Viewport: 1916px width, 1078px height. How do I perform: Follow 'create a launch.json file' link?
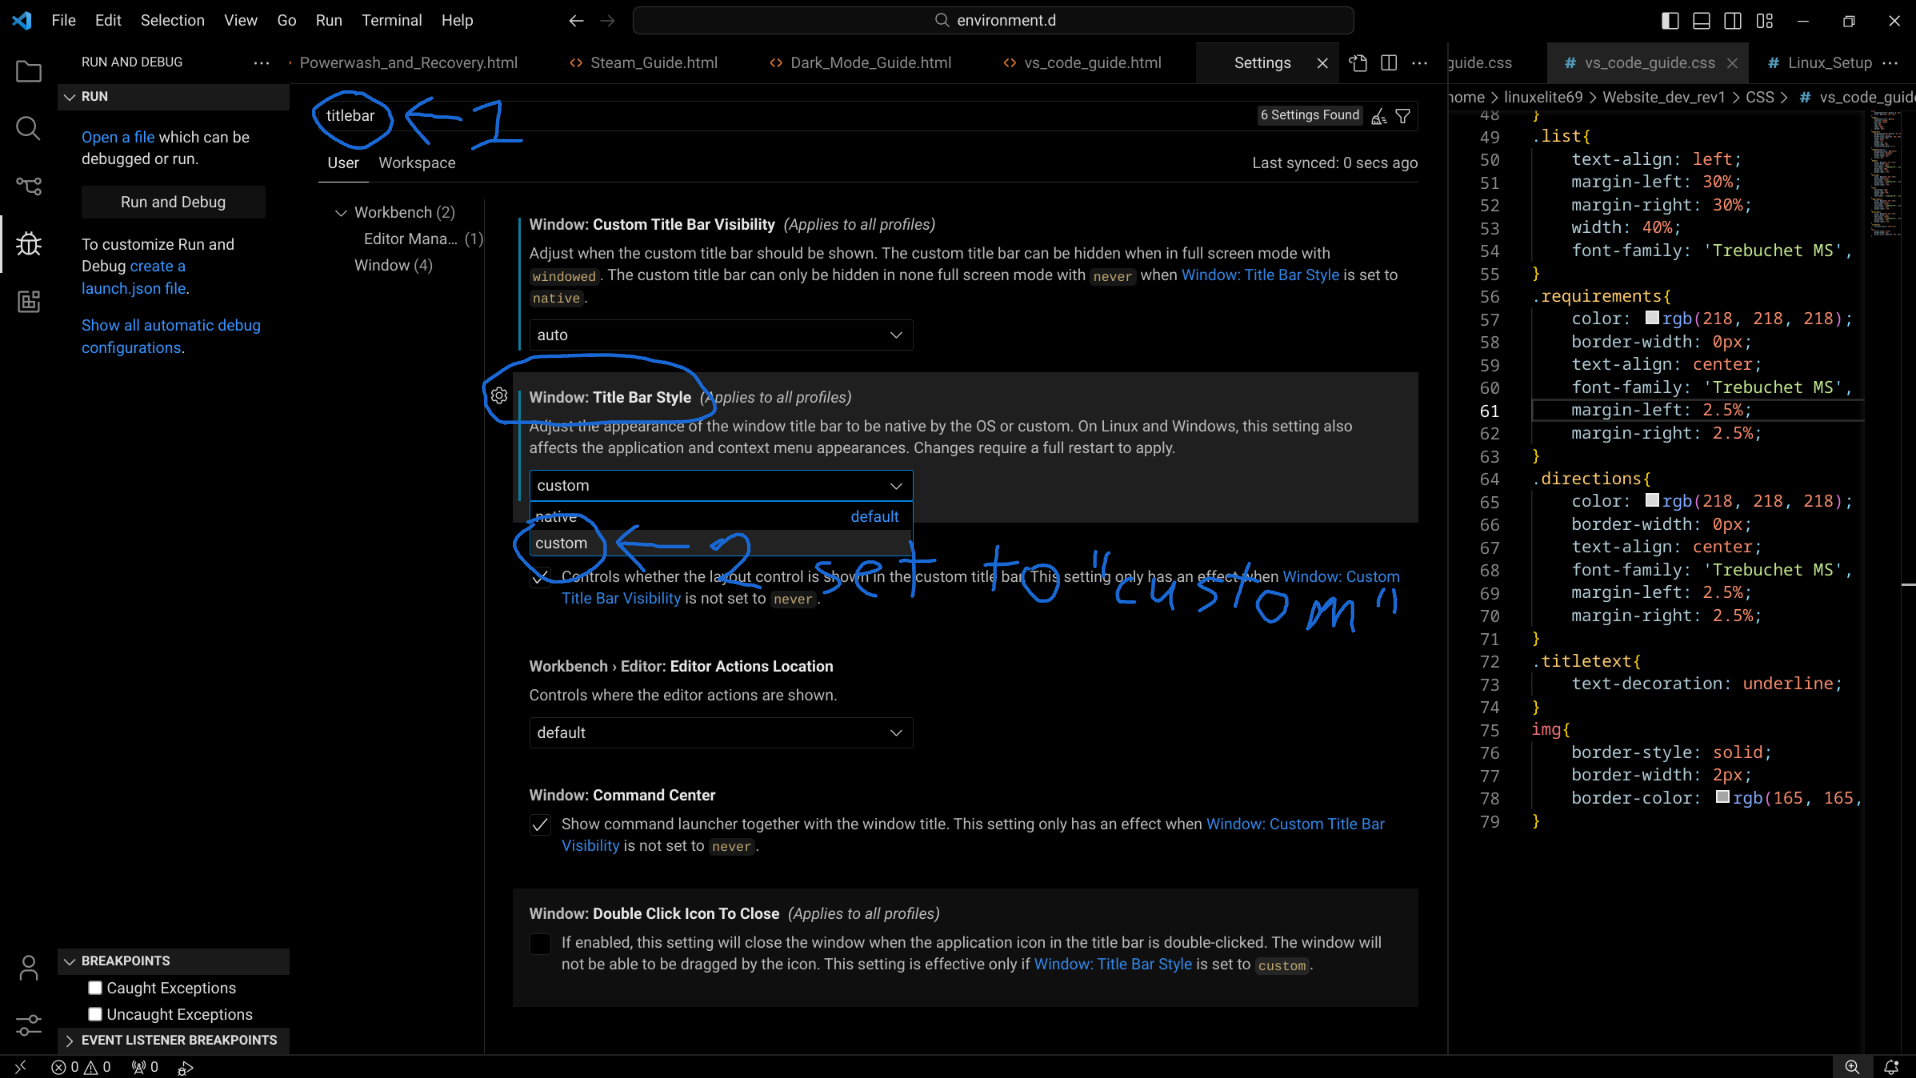[x=134, y=277]
